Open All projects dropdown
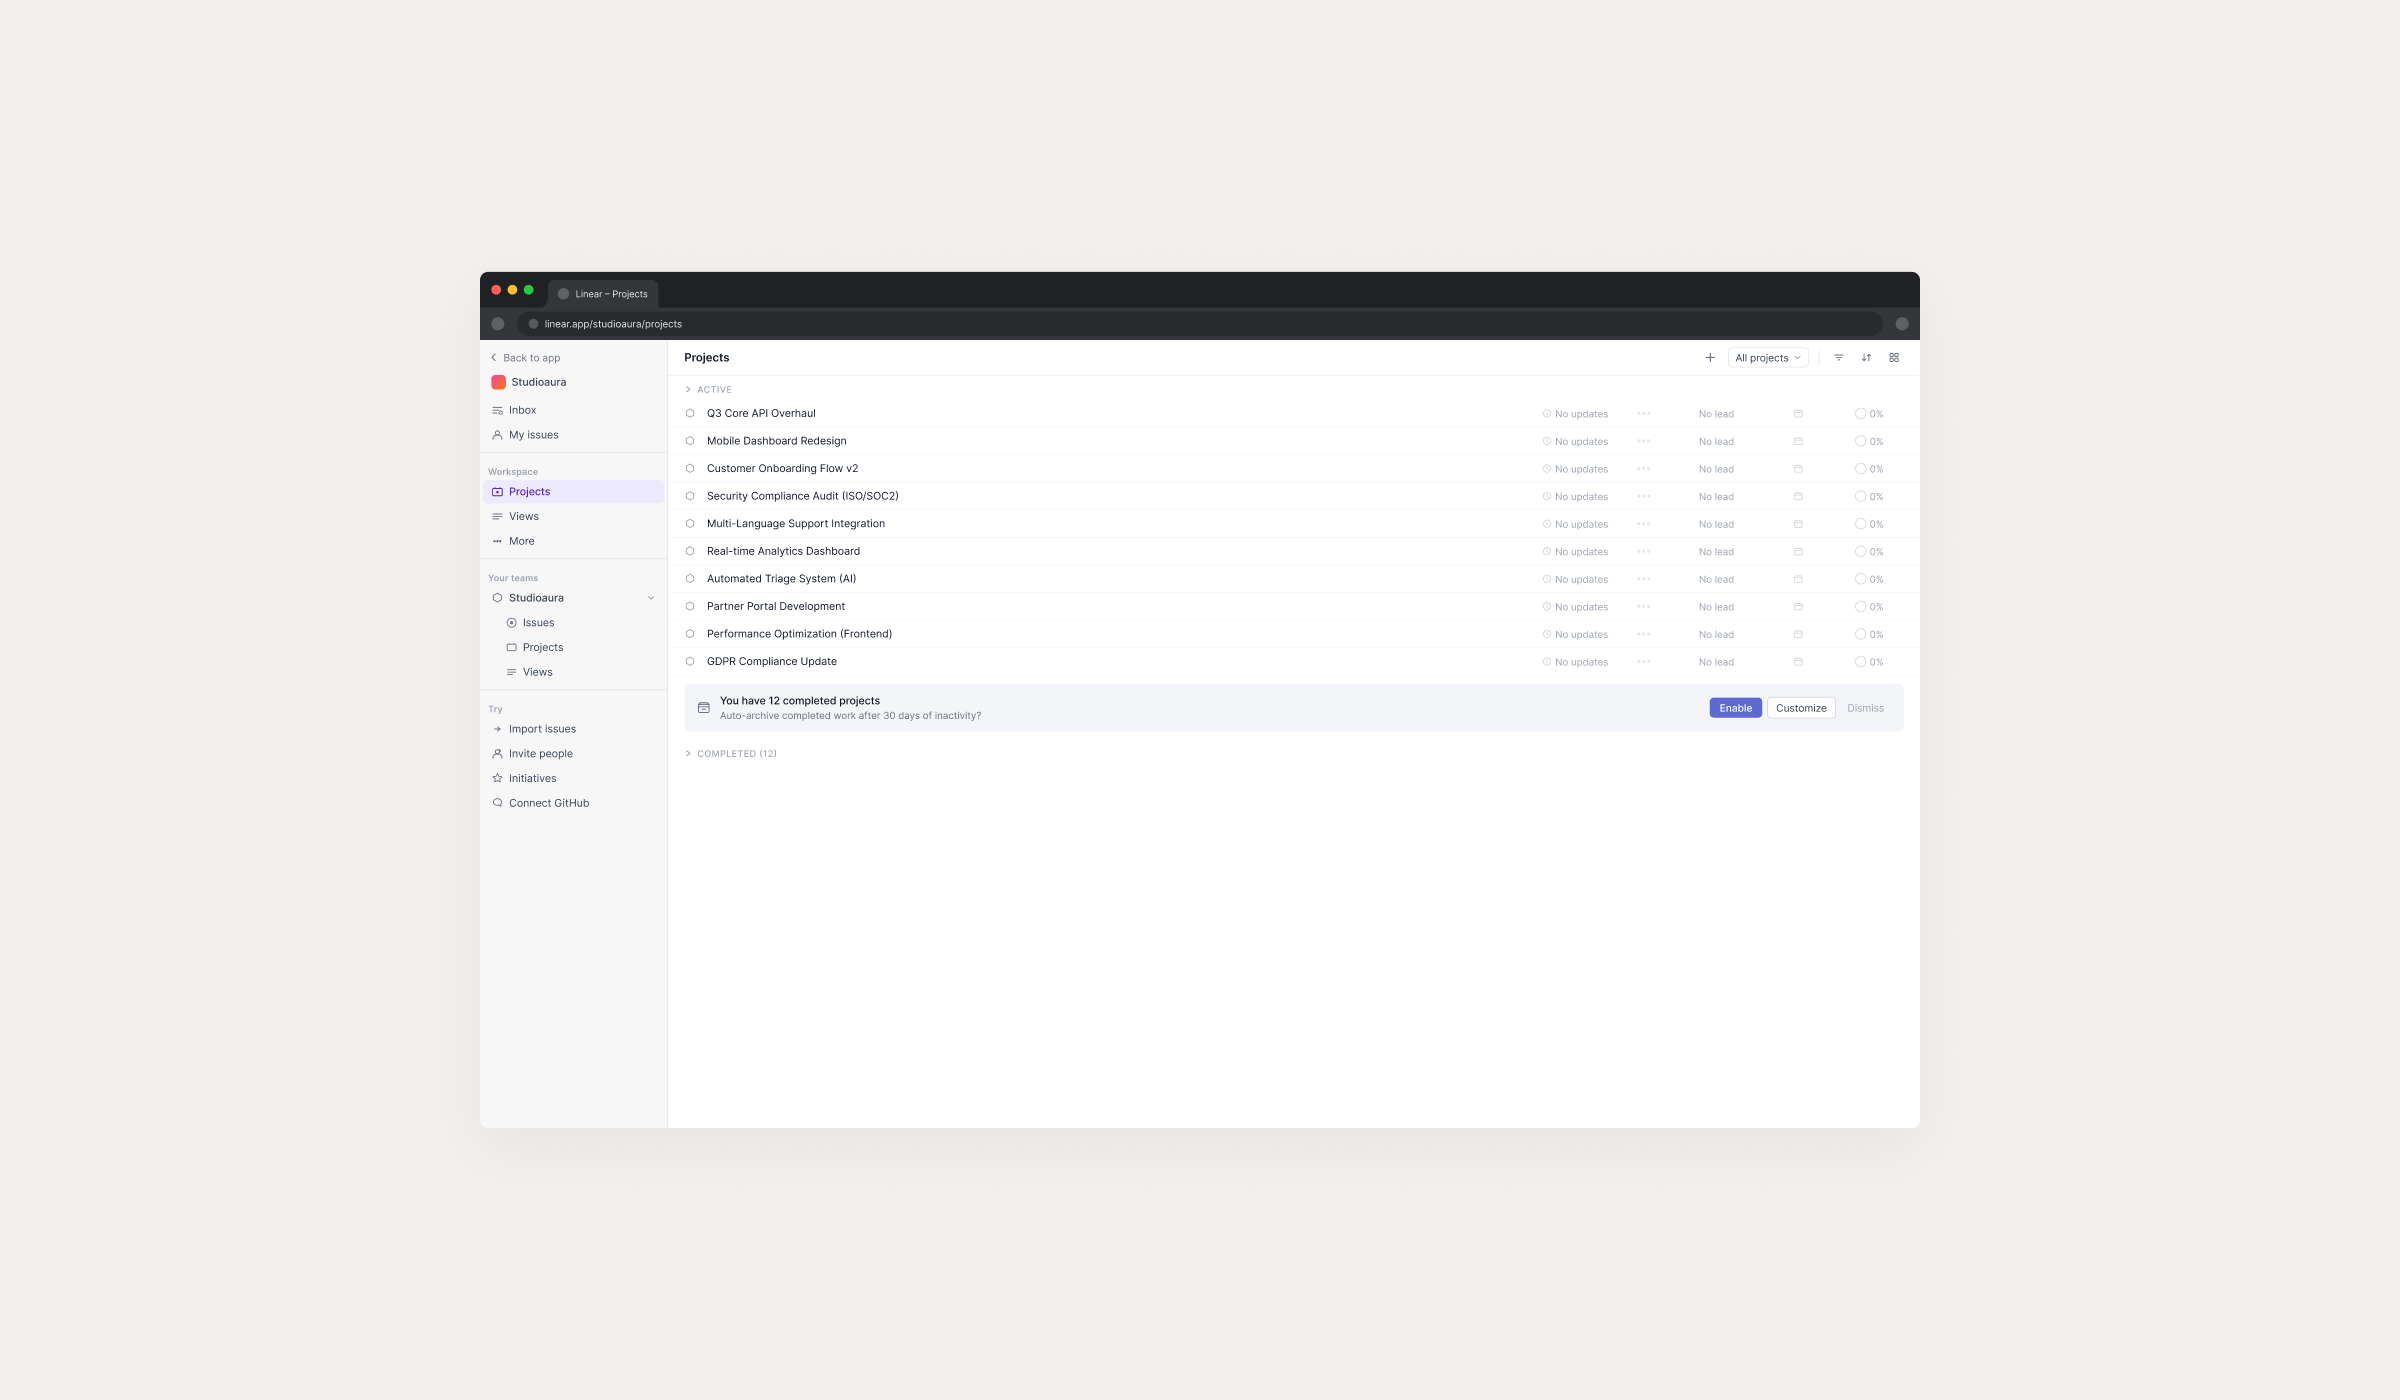This screenshot has height=1400, width=2400. pyautogui.click(x=1768, y=358)
